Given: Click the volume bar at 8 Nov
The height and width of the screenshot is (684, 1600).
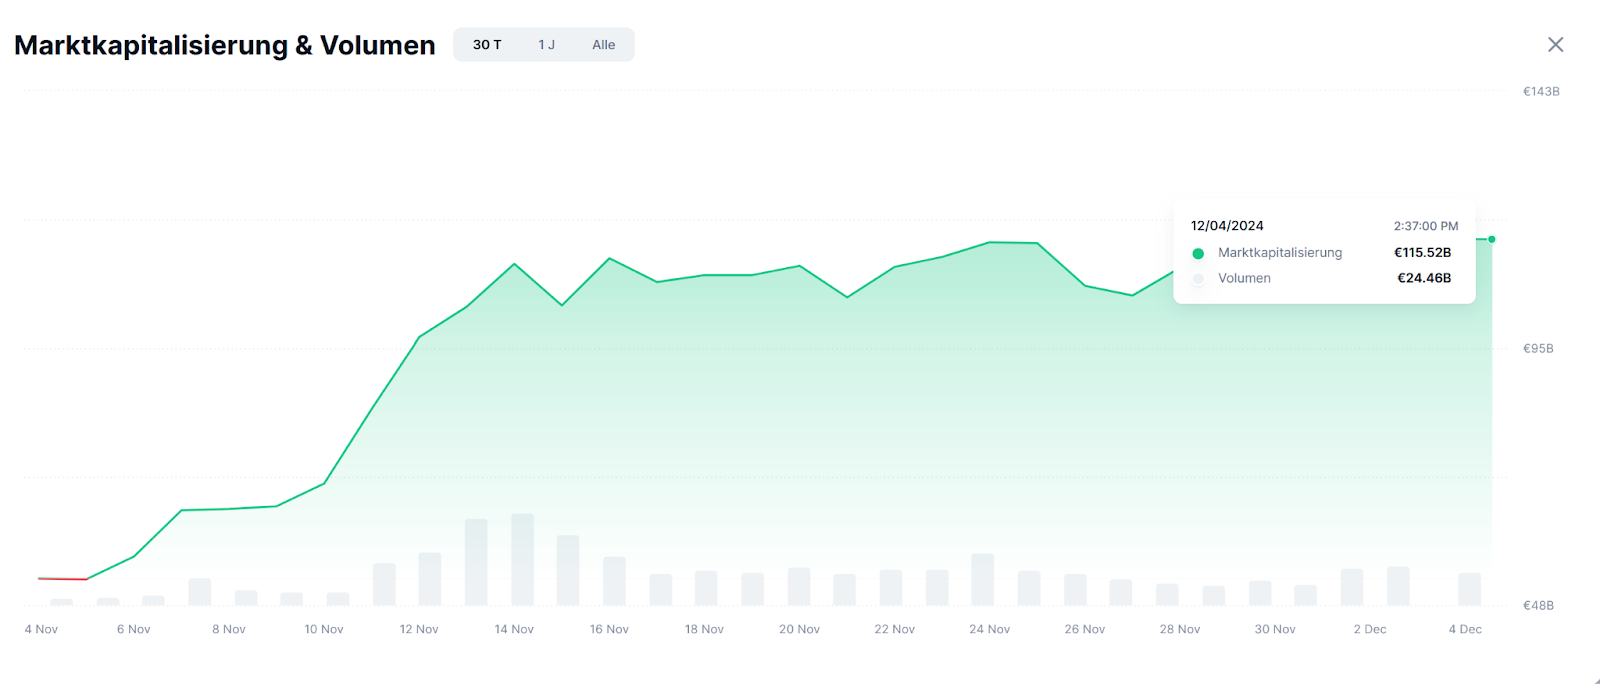Looking at the screenshot, I should point(246,598).
